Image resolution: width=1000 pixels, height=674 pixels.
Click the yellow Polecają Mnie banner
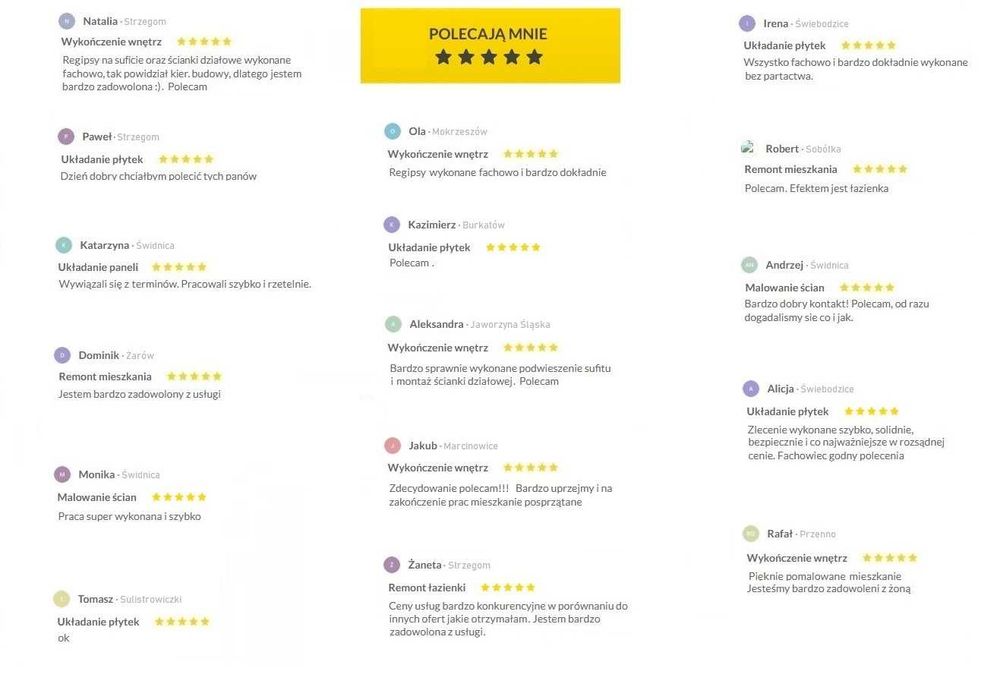click(x=490, y=45)
